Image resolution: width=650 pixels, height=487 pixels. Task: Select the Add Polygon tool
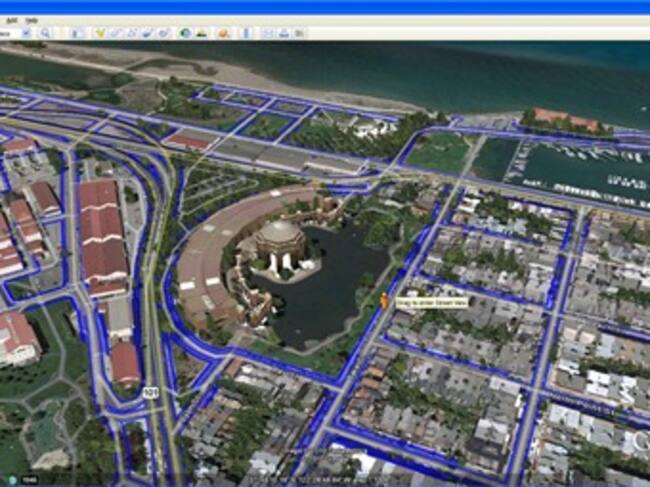point(116,33)
